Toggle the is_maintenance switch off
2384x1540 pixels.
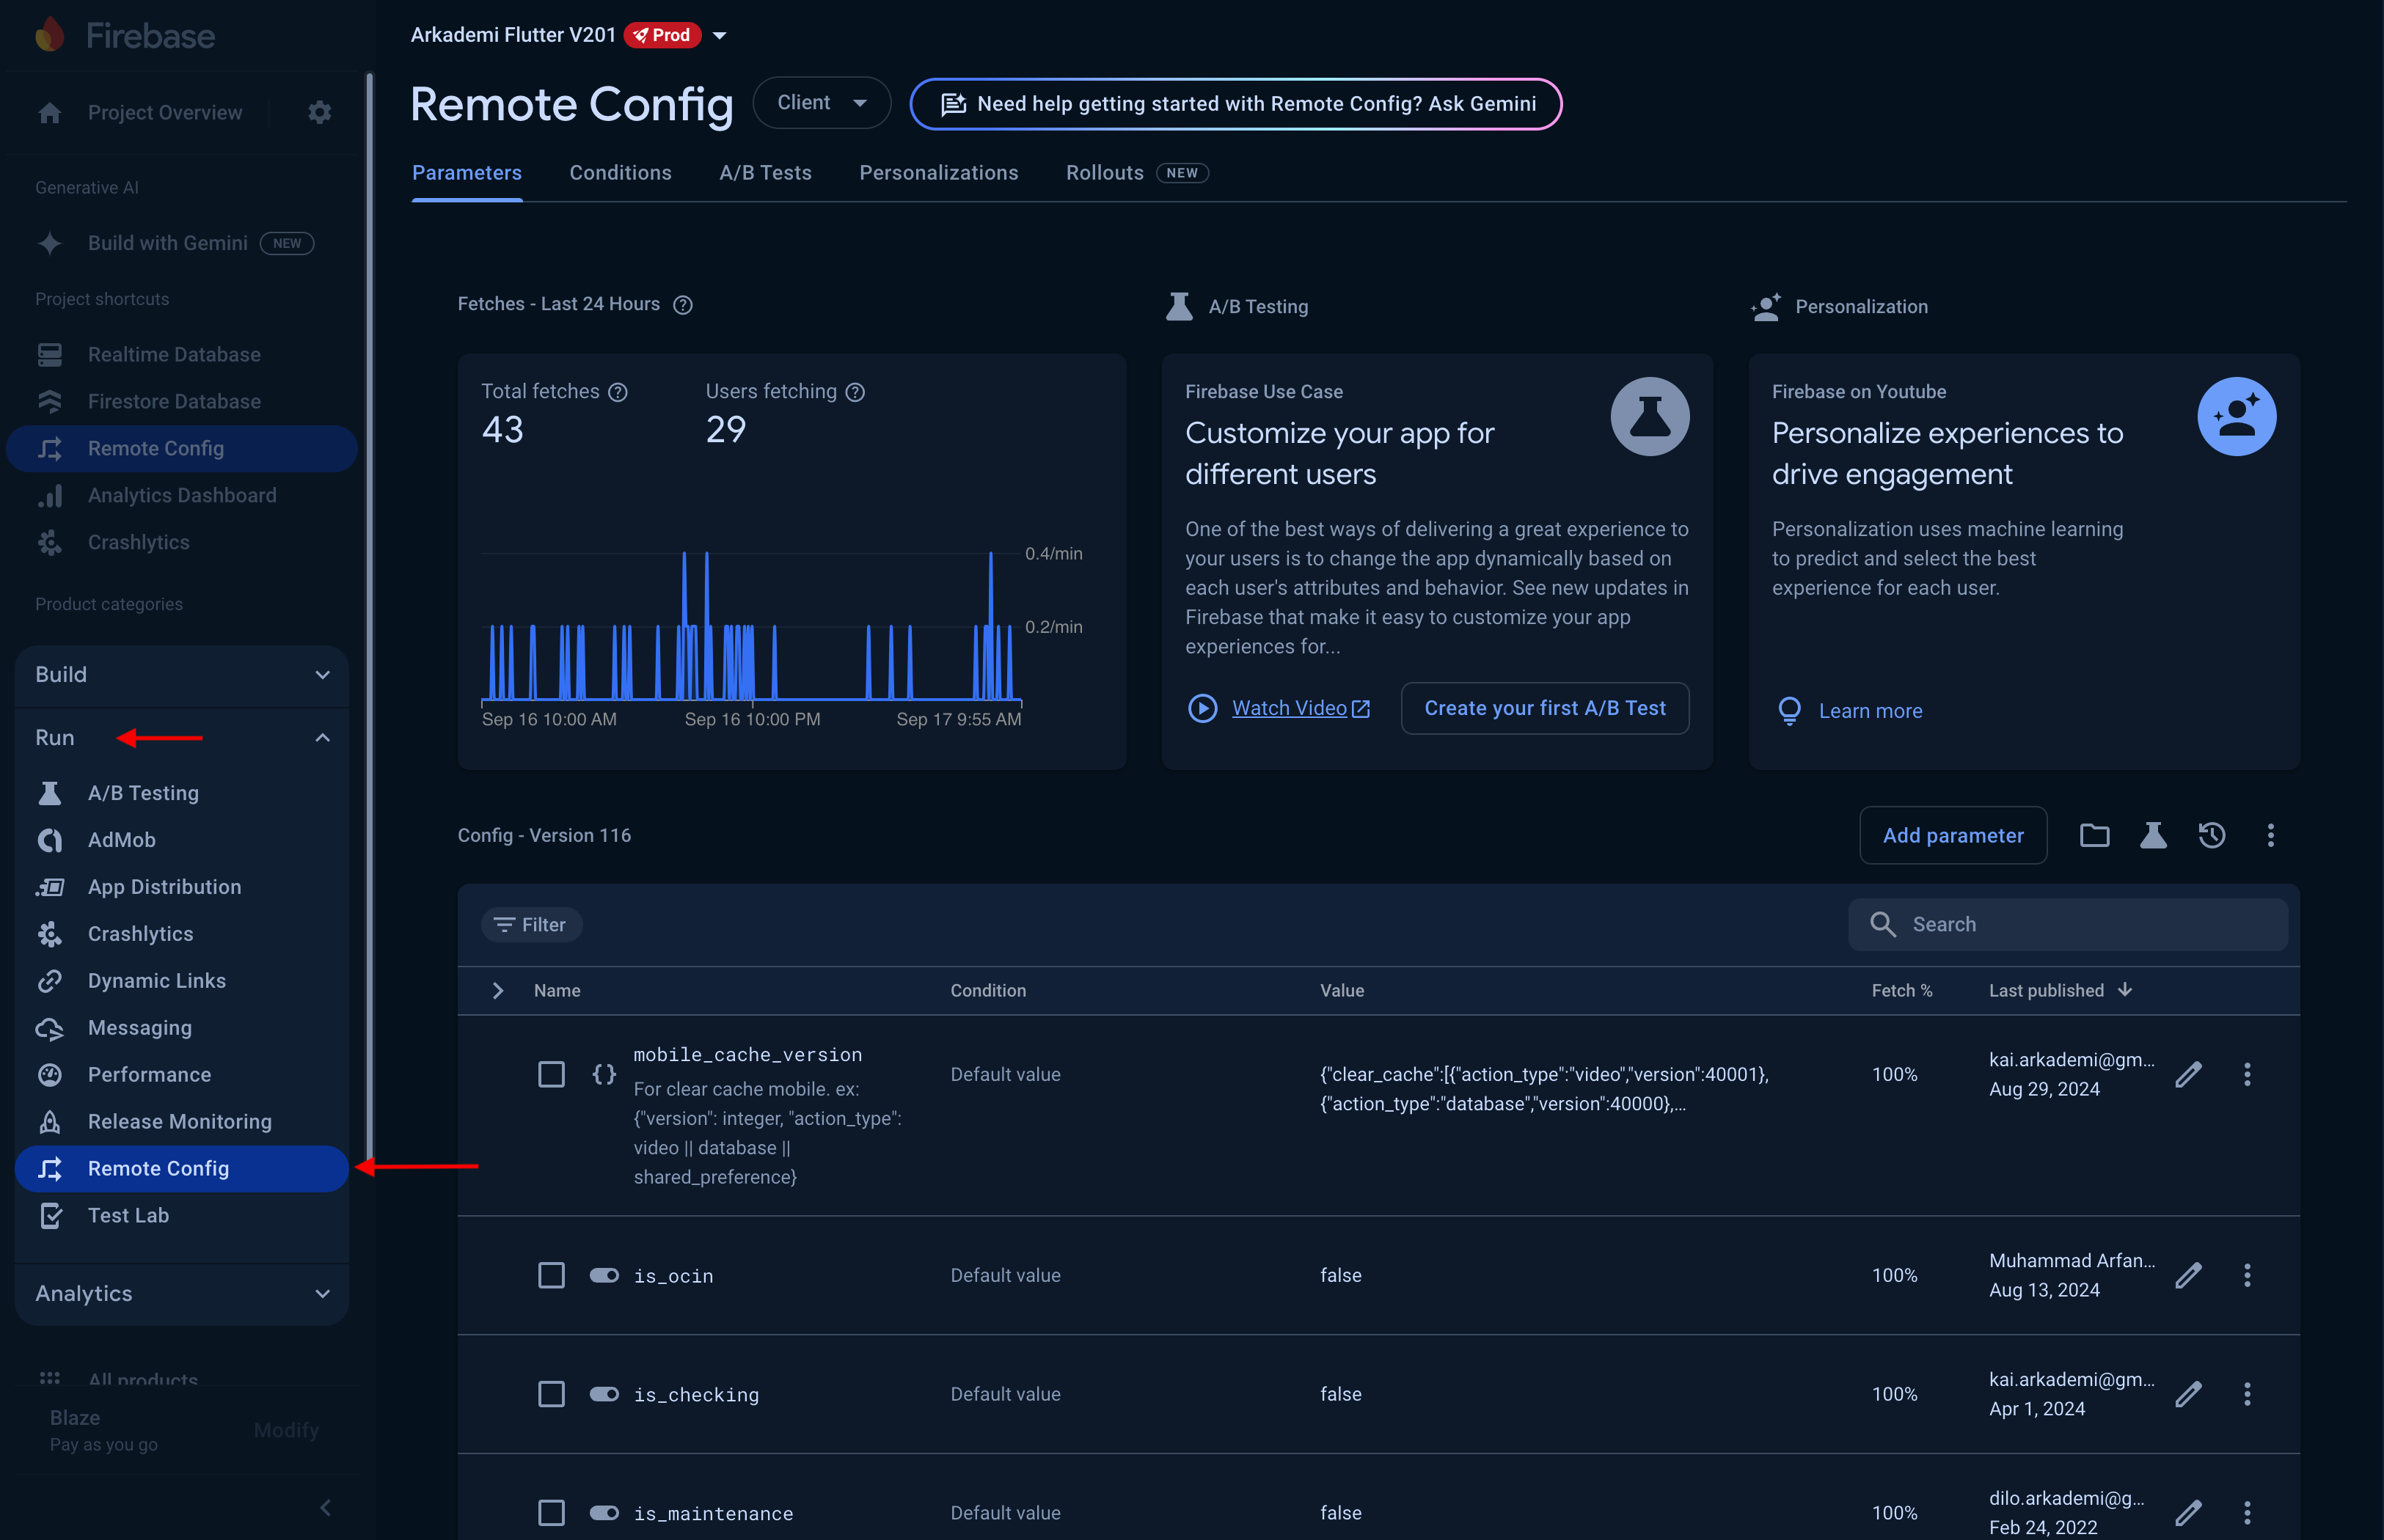604,1513
